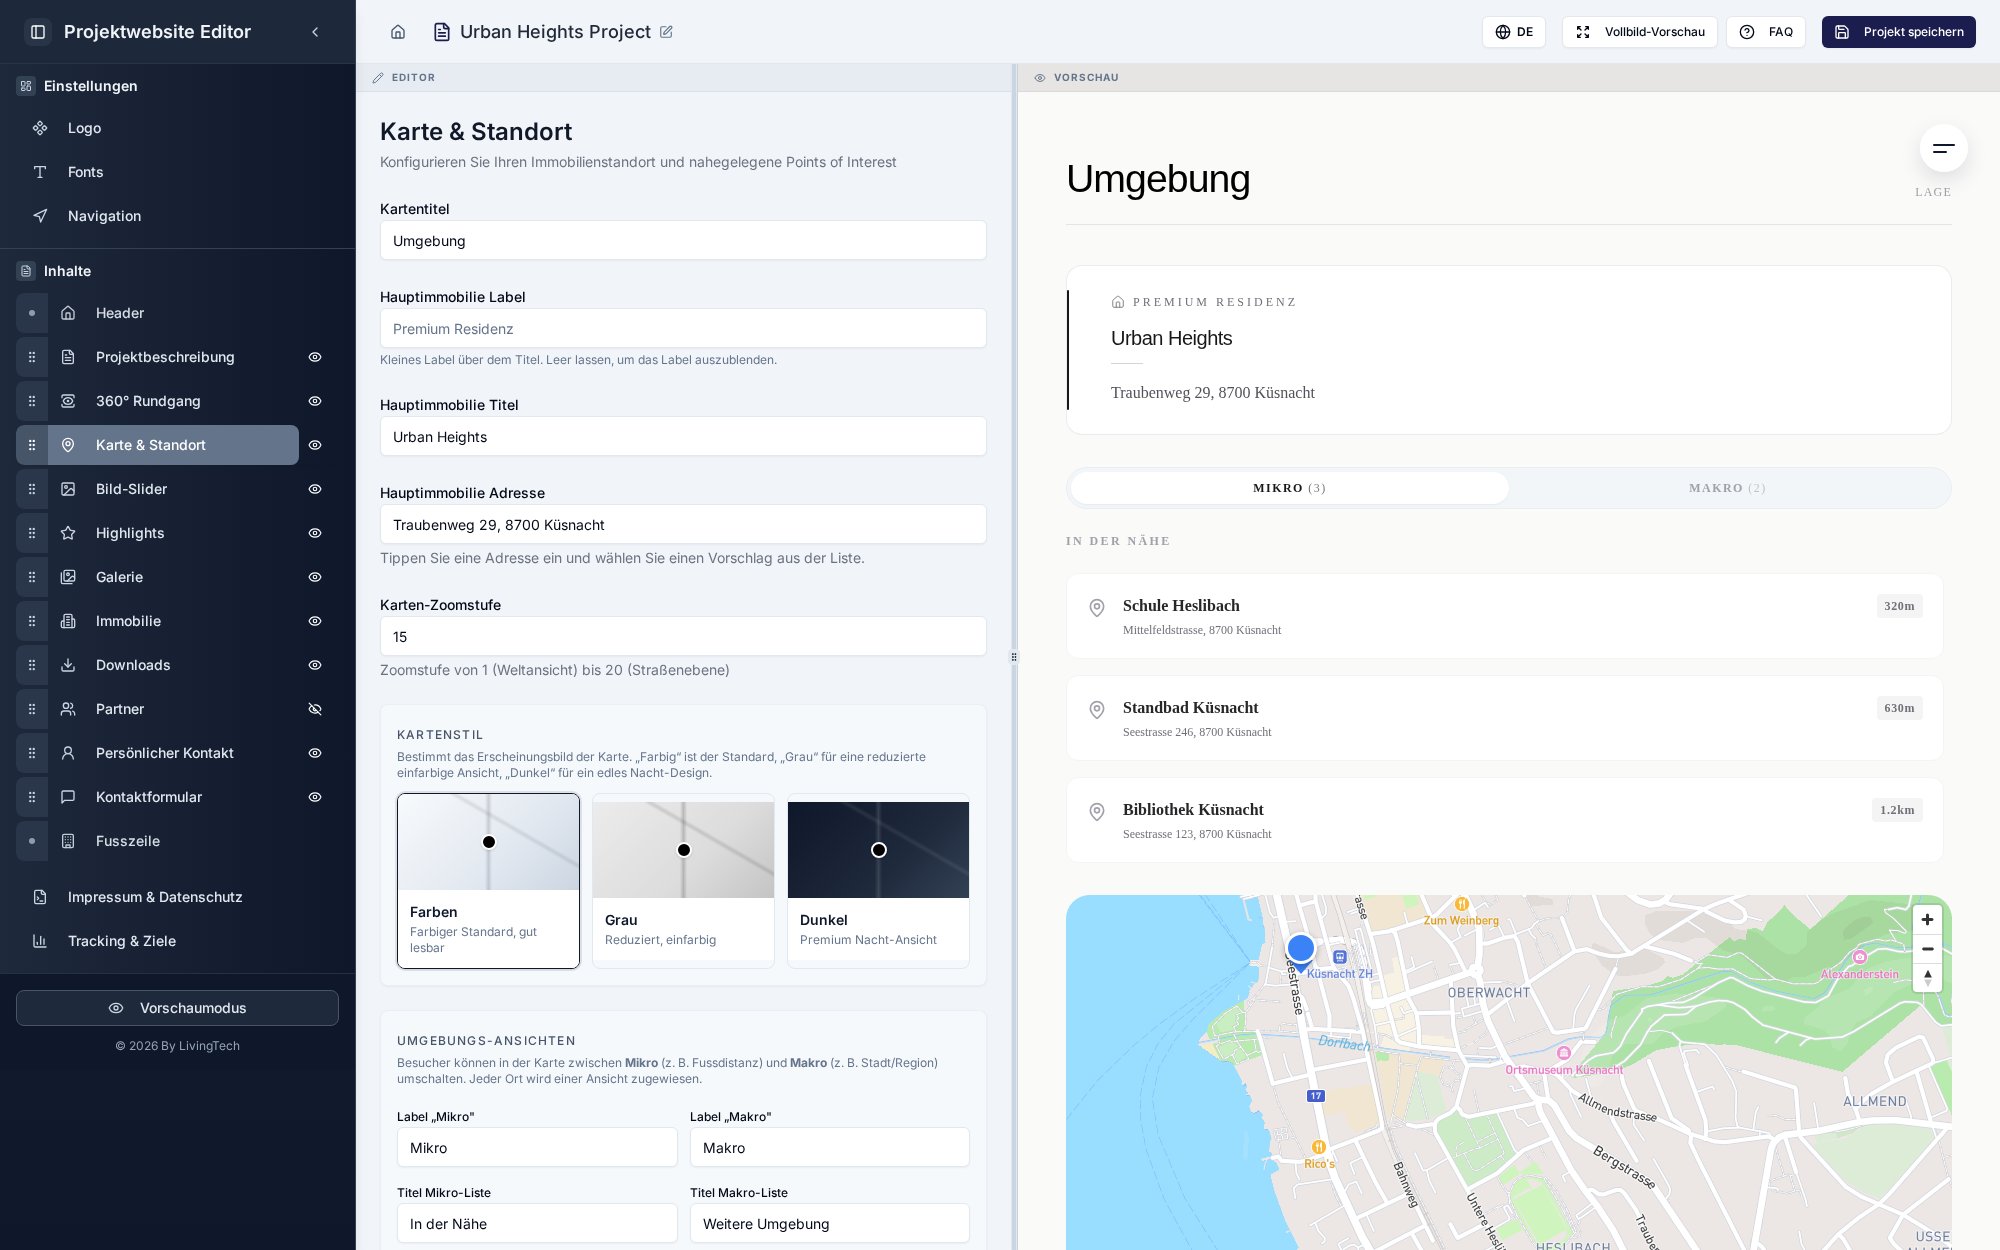Open Navigation settings
The height and width of the screenshot is (1250, 2000).
point(178,216)
